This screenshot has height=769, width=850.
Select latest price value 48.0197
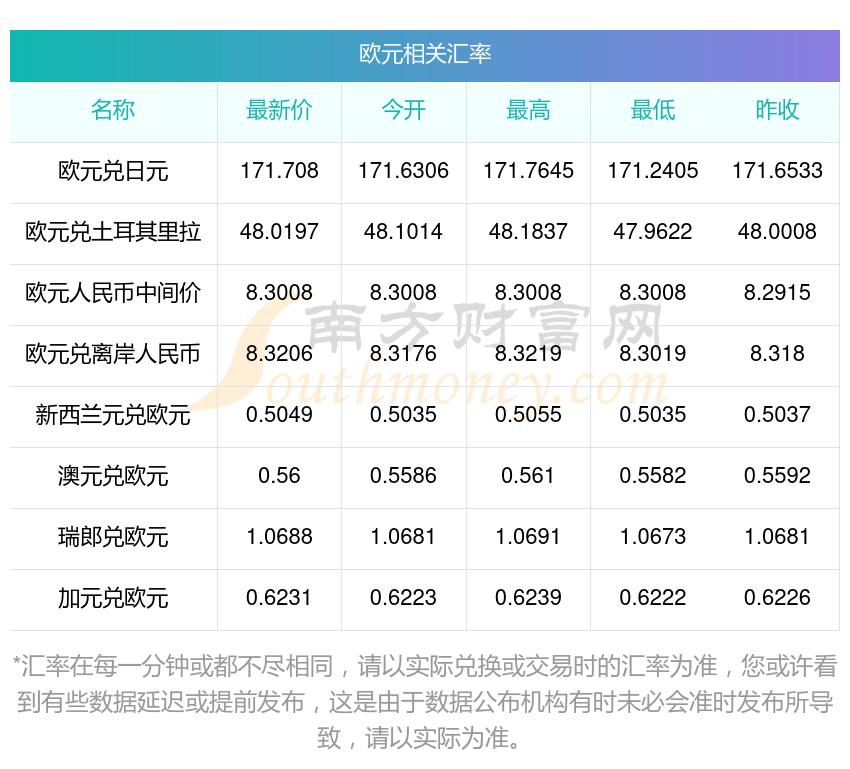coord(279,232)
